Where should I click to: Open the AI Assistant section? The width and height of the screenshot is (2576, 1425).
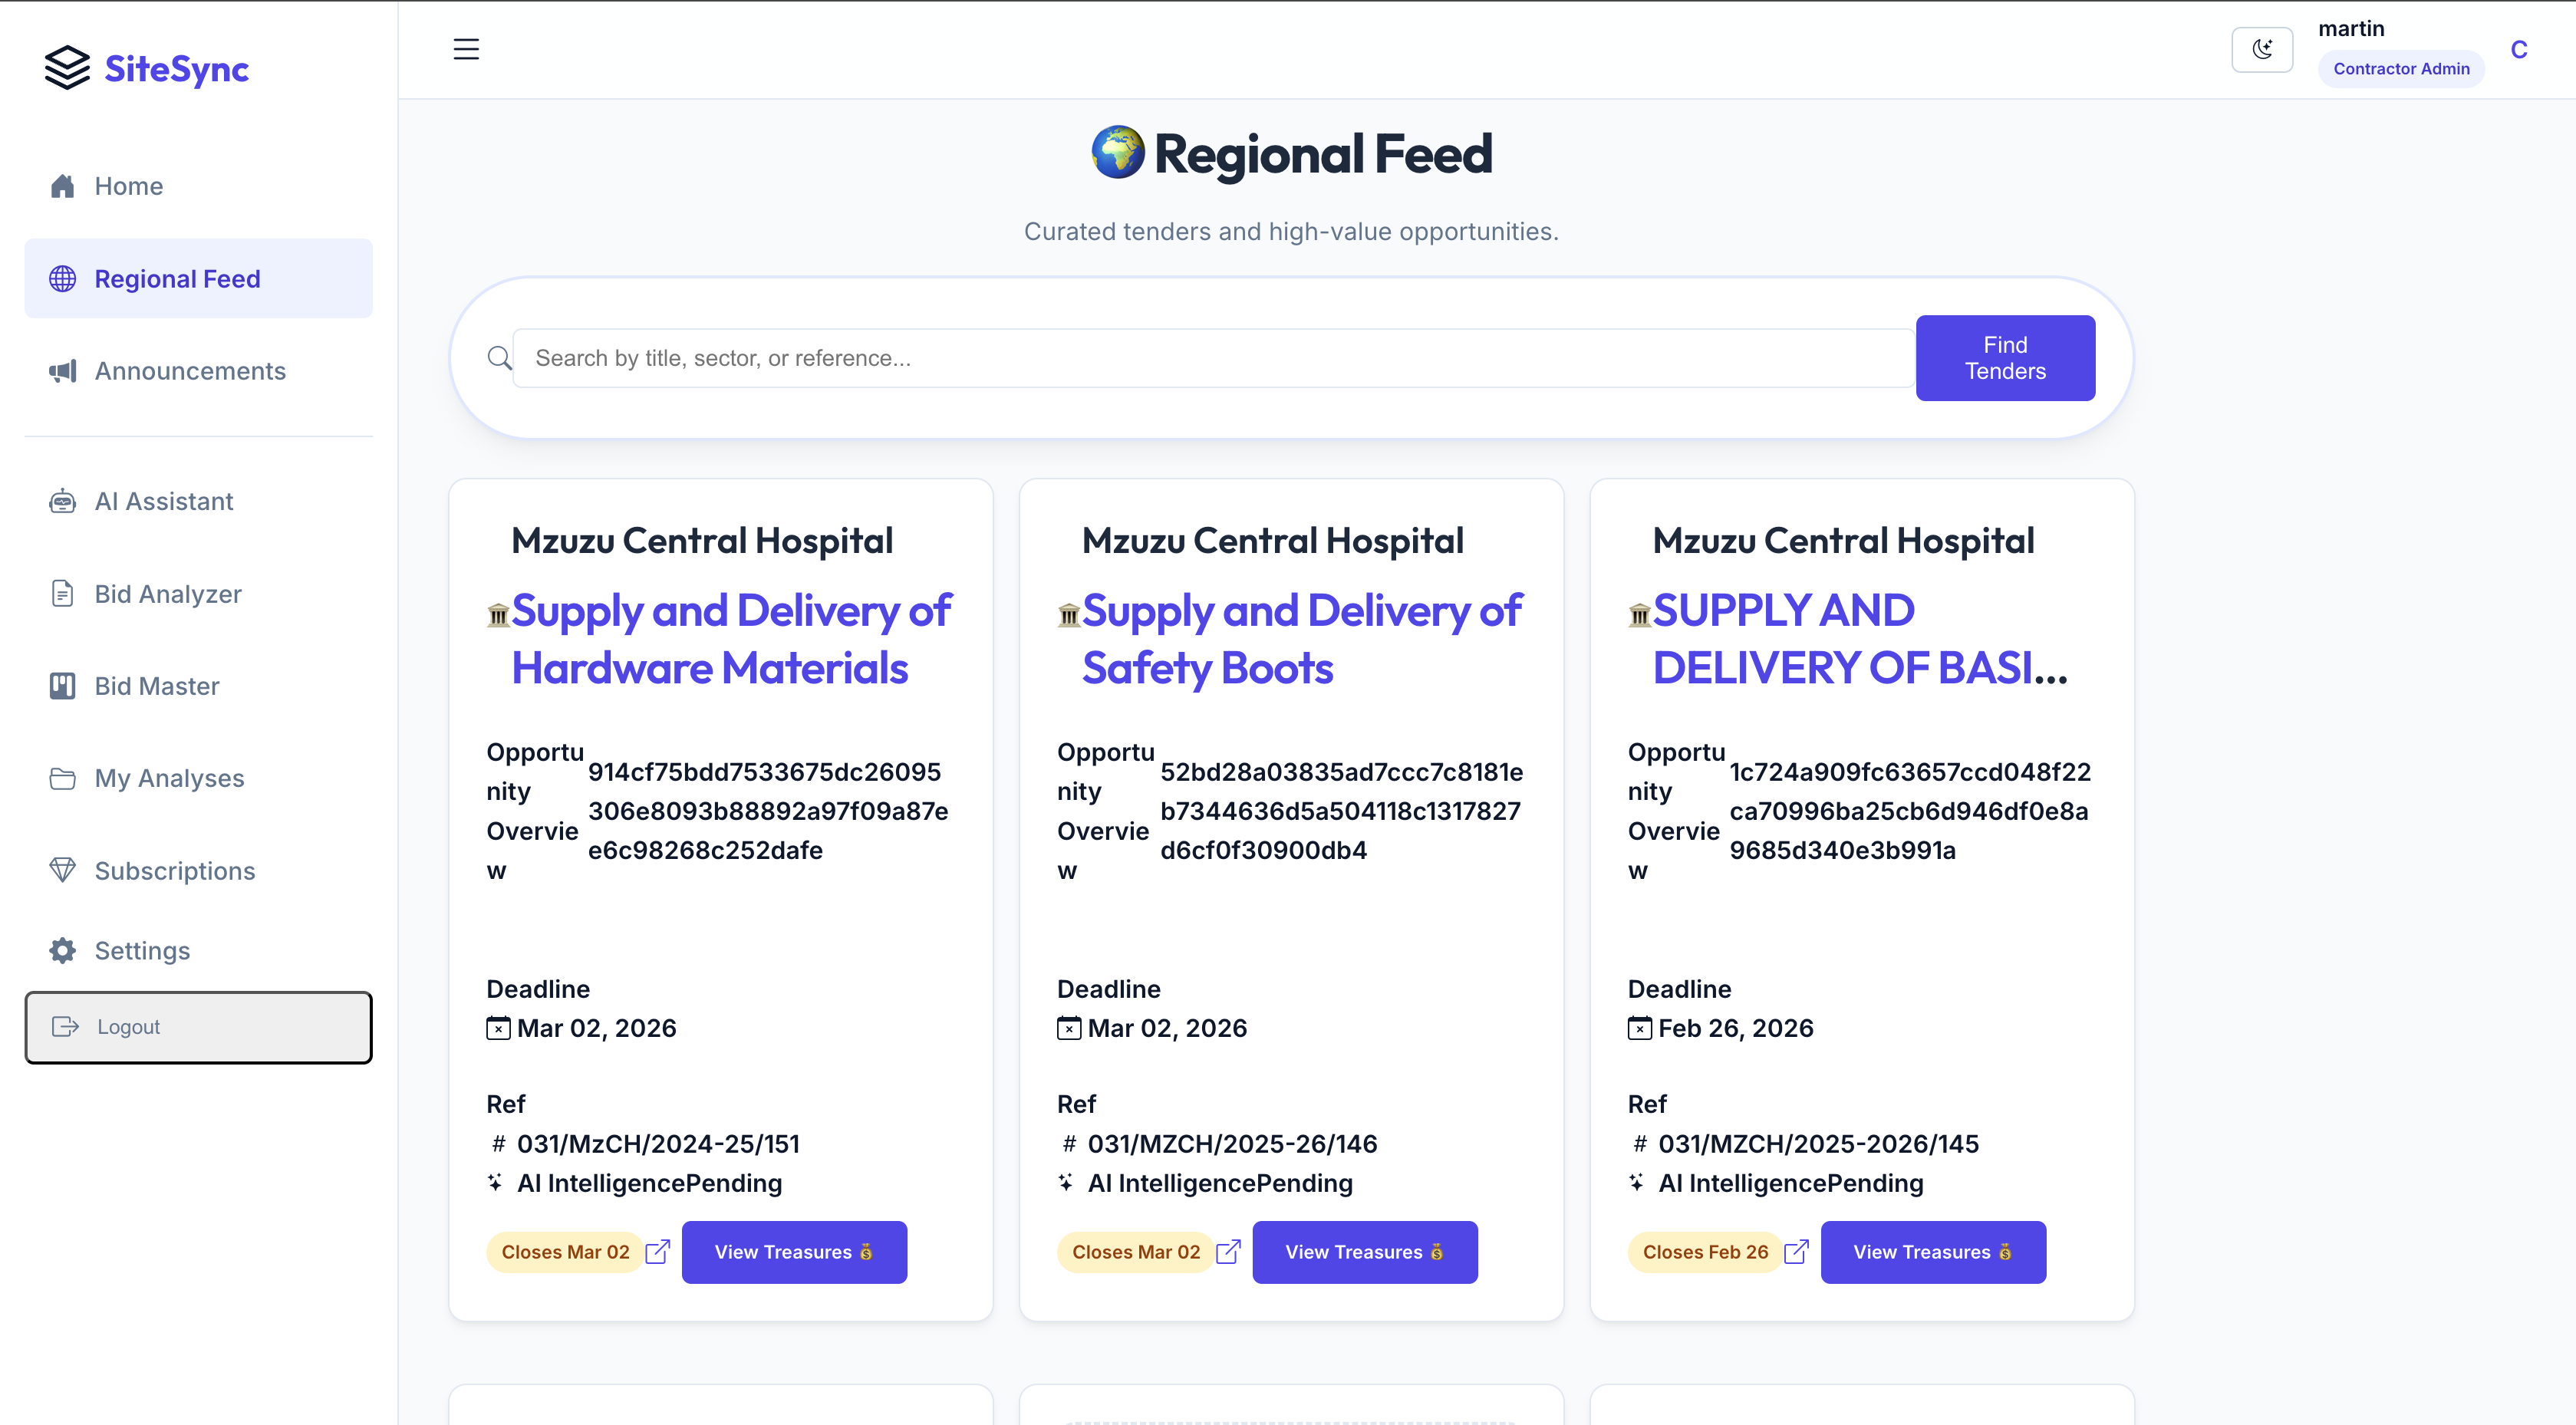[x=163, y=501]
